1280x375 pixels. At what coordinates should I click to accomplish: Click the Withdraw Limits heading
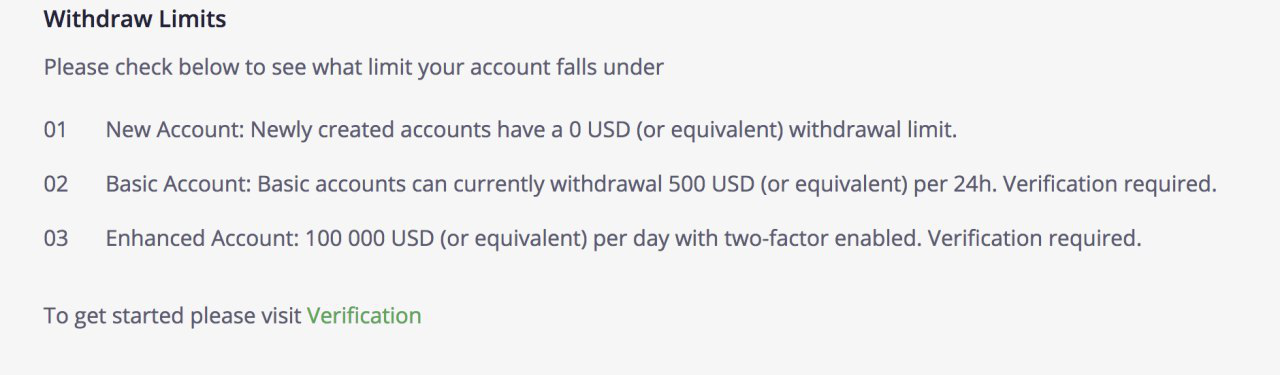point(135,19)
